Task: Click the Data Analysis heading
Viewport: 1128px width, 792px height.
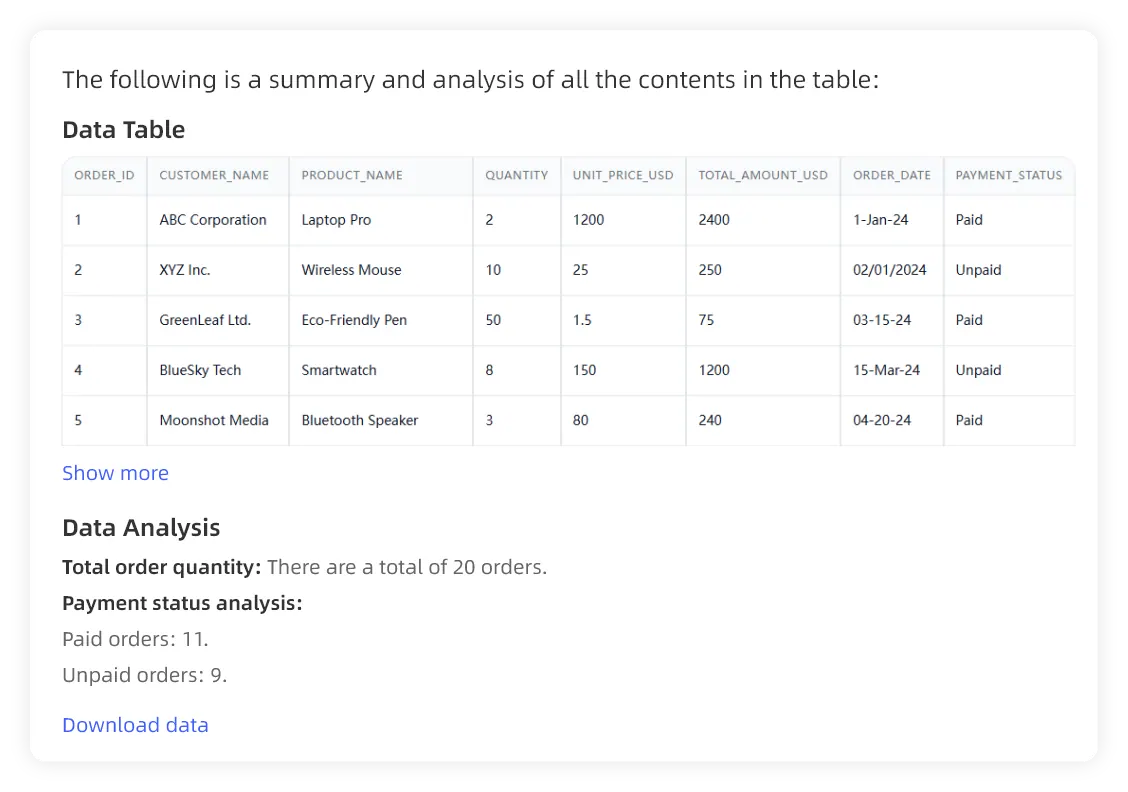Action: 141,528
